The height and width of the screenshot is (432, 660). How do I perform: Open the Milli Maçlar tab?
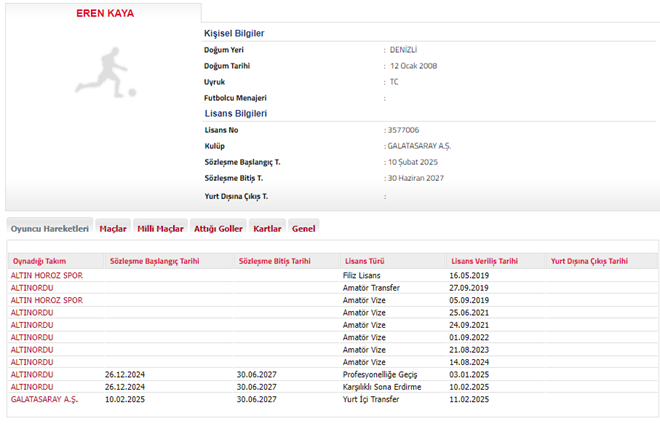tap(159, 228)
